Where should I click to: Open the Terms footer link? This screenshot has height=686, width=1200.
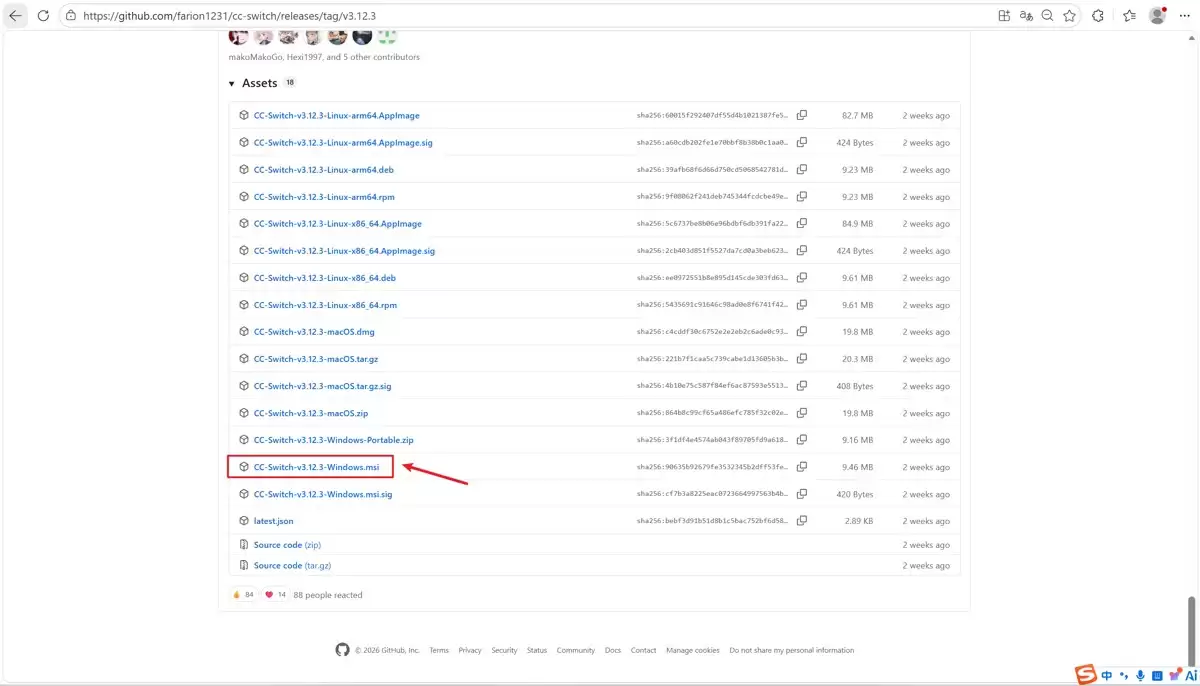(x=439, y=650)
